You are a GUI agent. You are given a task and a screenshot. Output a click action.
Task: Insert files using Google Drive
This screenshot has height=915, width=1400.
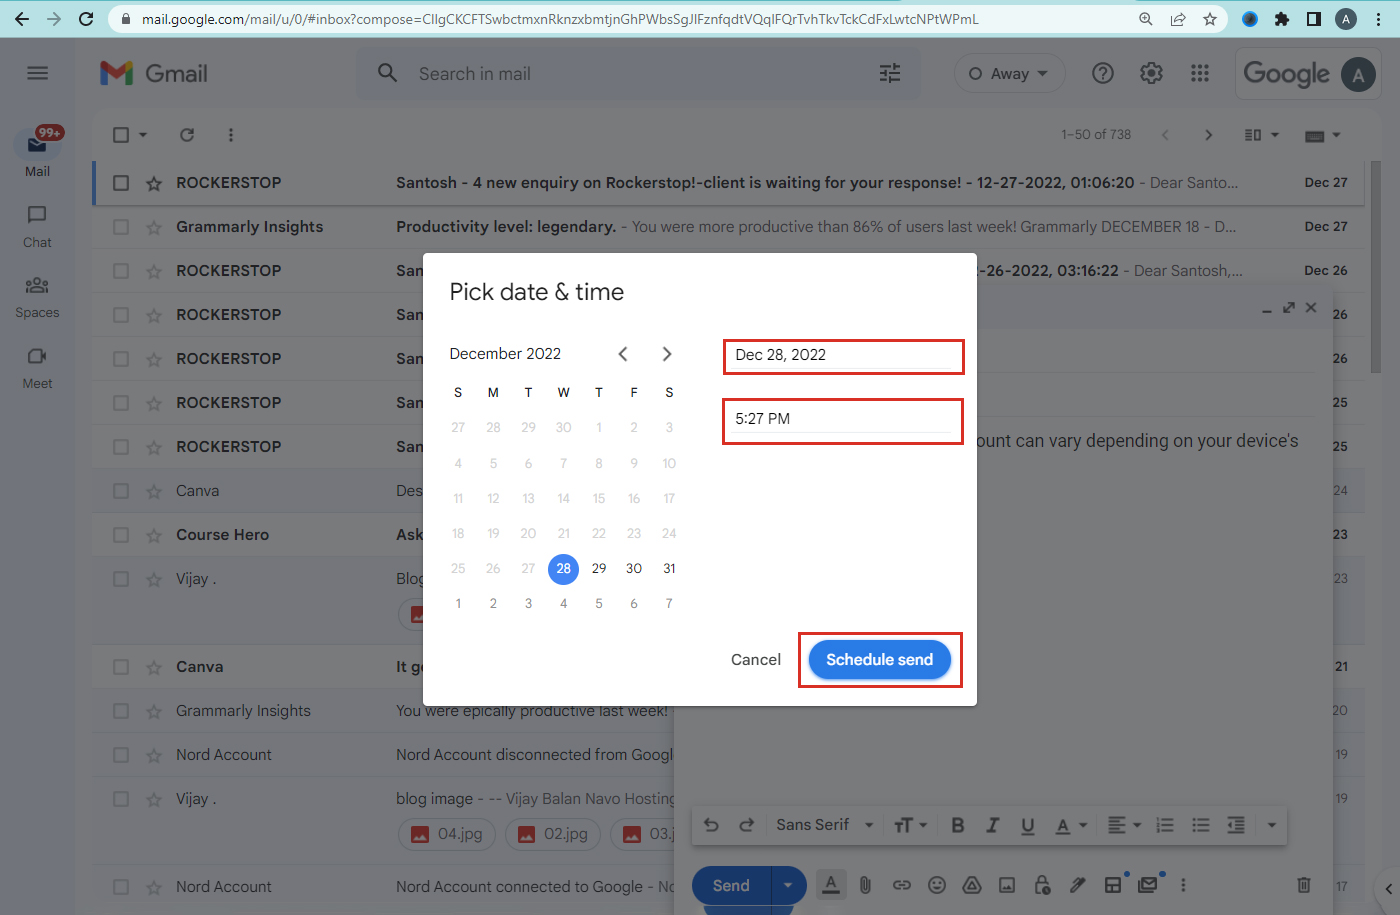pyautogui.click(x=972, y=885)
